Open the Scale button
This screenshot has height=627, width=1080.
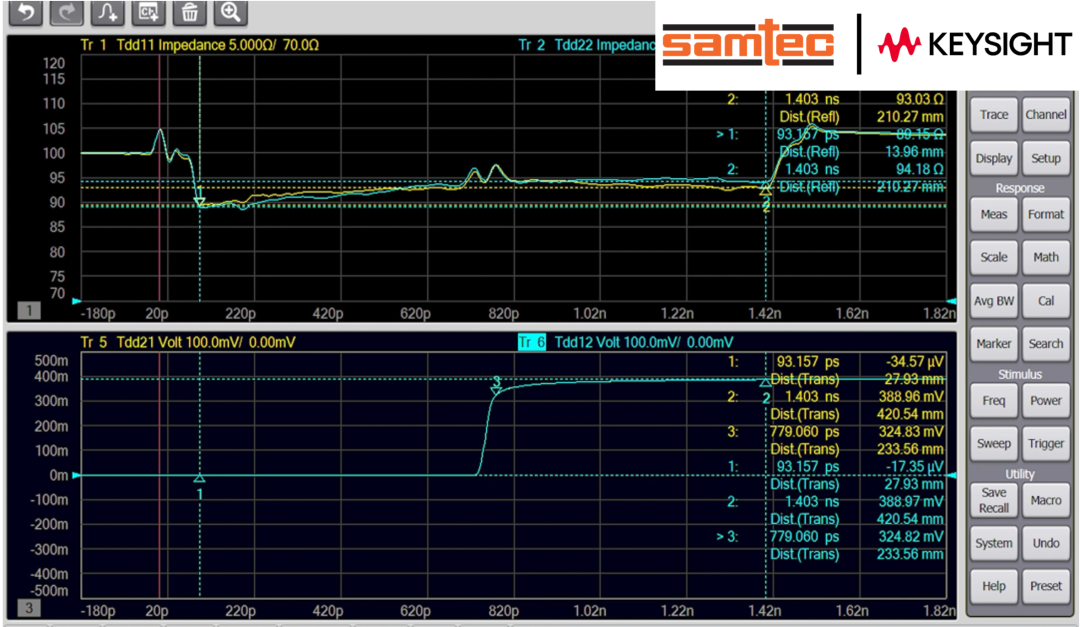point(994,257)
